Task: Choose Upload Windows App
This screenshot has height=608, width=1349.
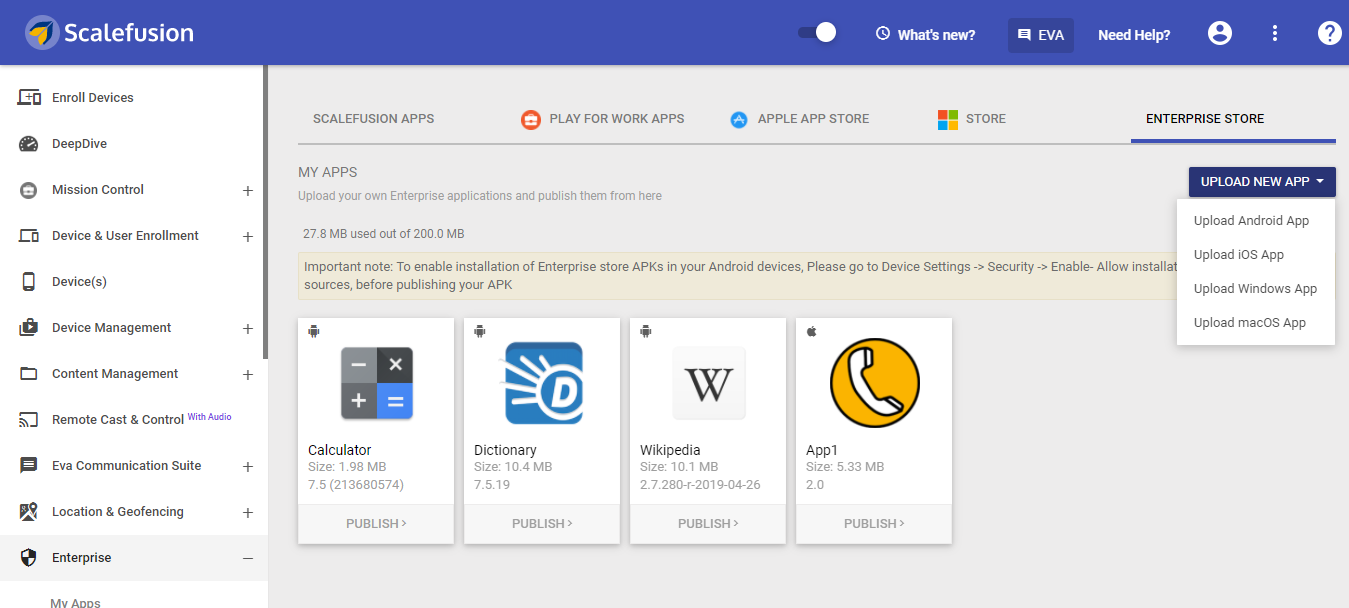Action: coord(1256,288)
